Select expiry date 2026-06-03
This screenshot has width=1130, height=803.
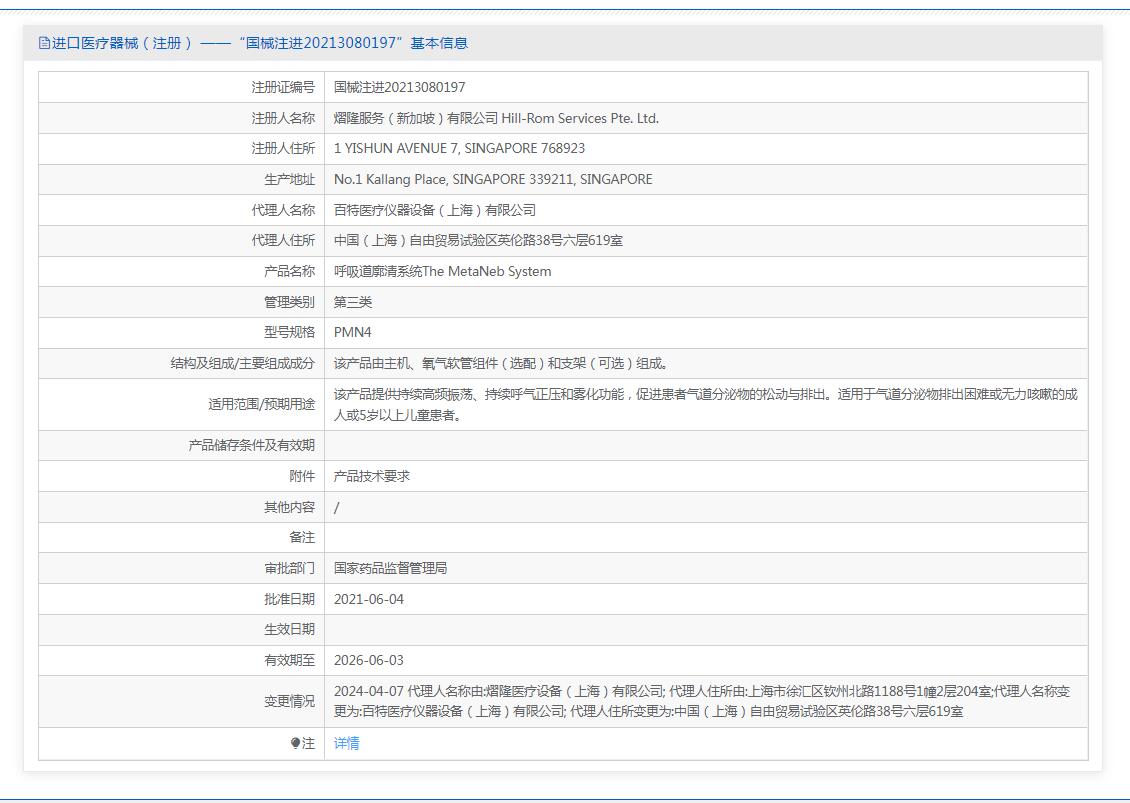pos(369,660)
